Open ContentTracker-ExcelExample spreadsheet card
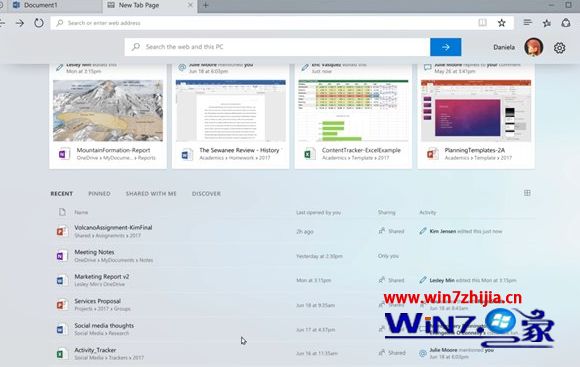 tap(353, 116)
